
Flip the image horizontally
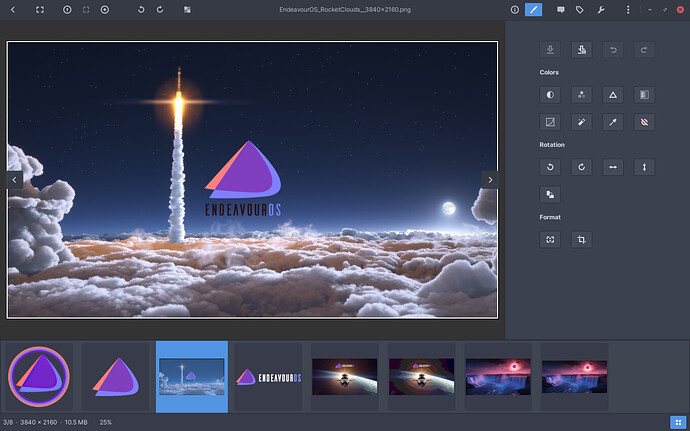coord(613,167)
